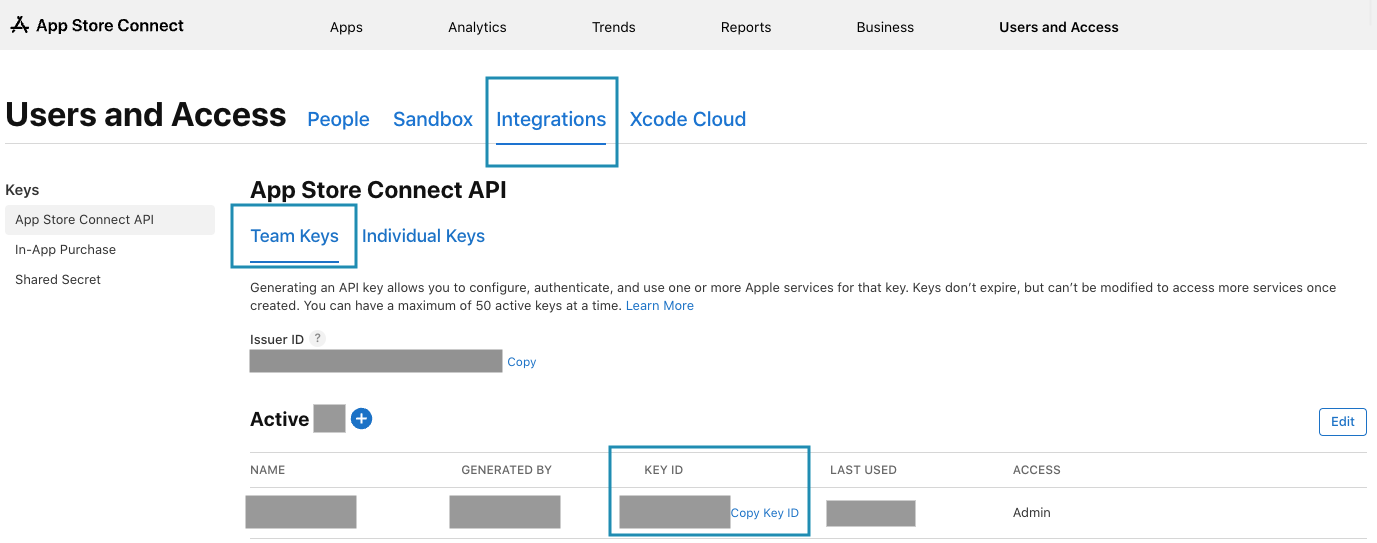1377x543 pixels.
Task: Switch to Individual Keys tab
Action: coord(423,236)
